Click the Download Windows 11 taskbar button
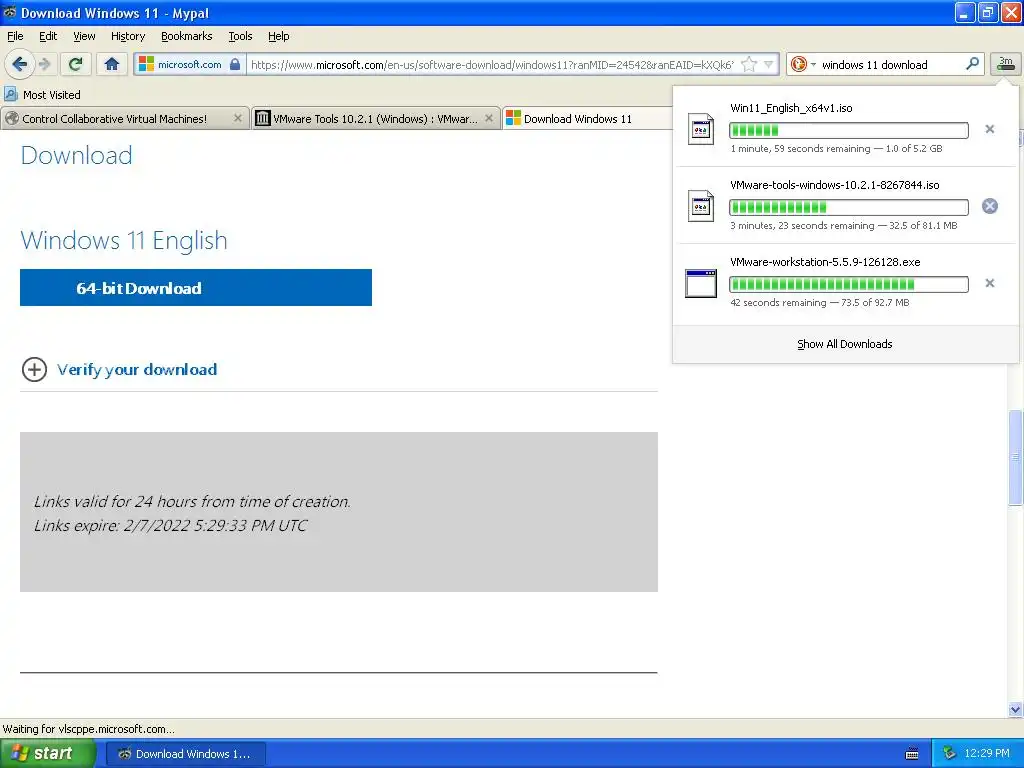The height and width of the screenshot is (768, 1024). pyautogui.click(x=185, y=754)
